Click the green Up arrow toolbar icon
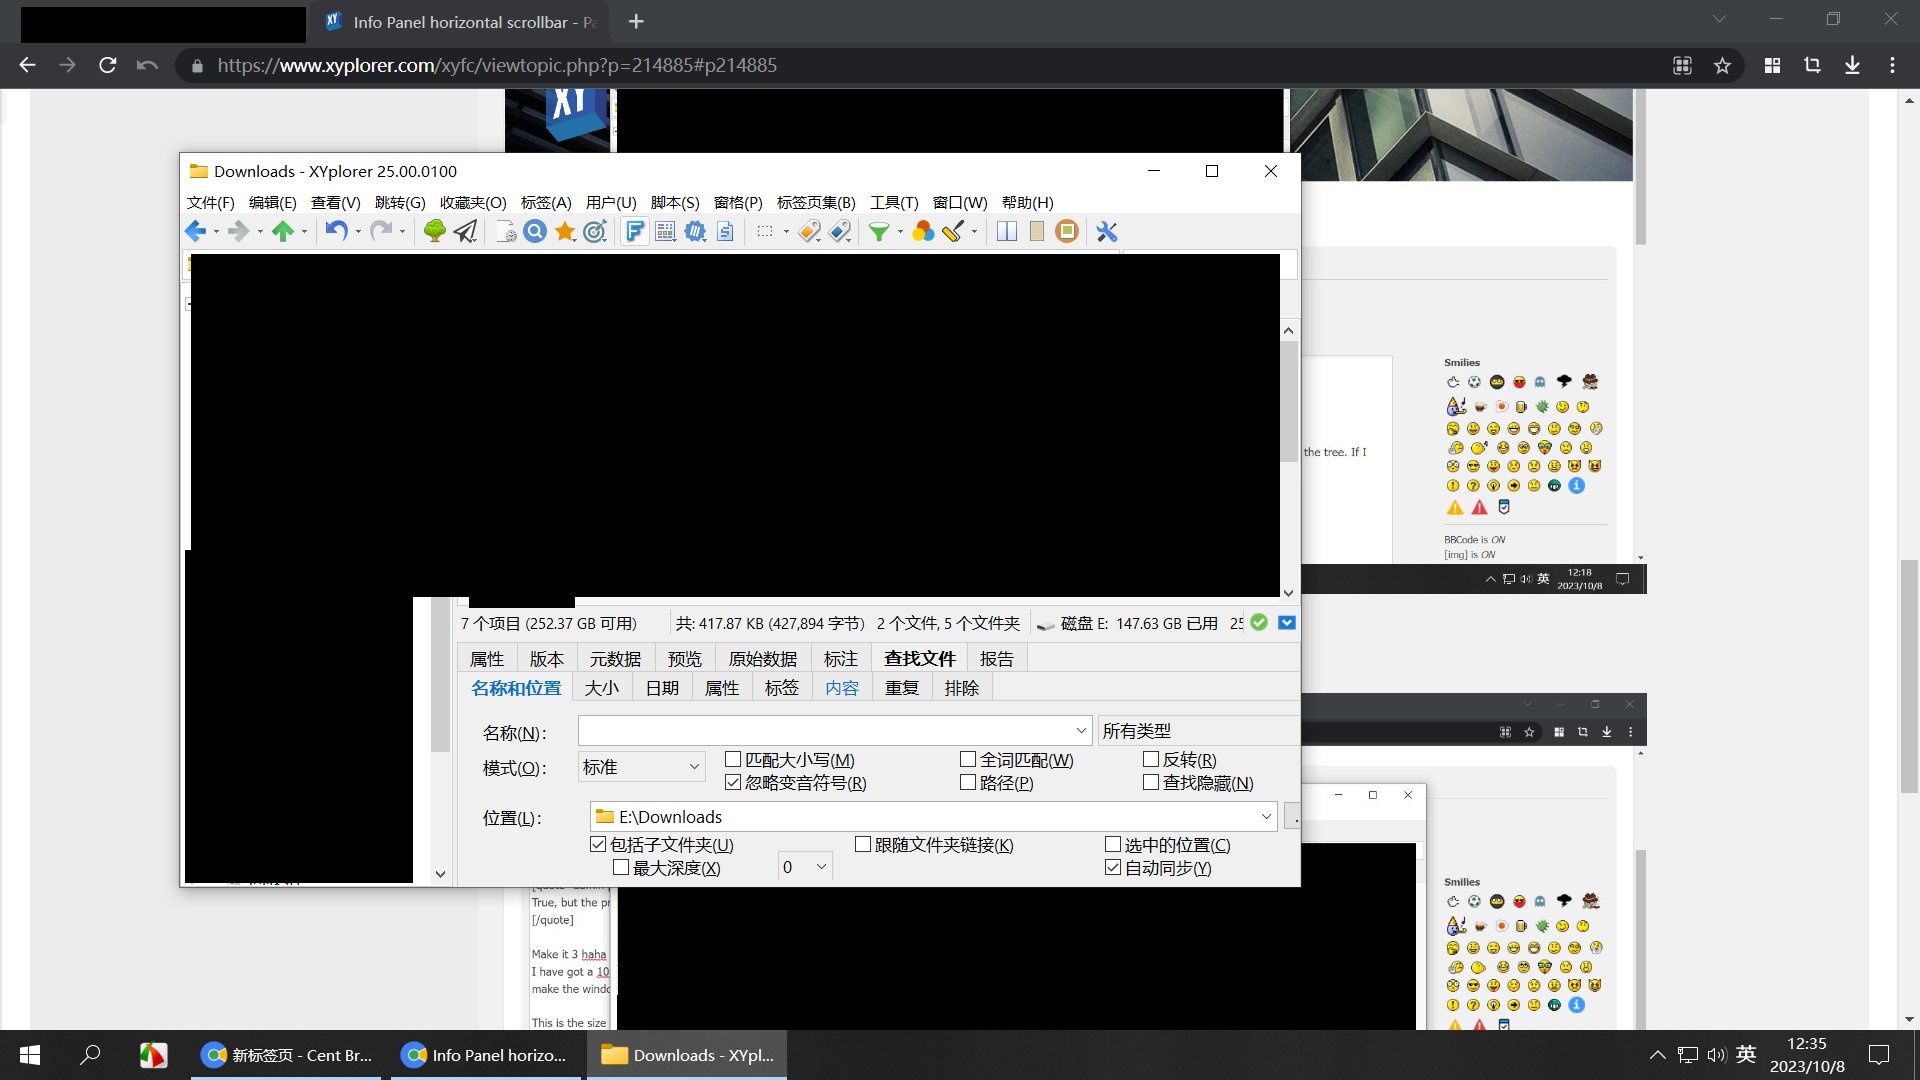This screenshot has width=1920, height=1080. [283, 232]
